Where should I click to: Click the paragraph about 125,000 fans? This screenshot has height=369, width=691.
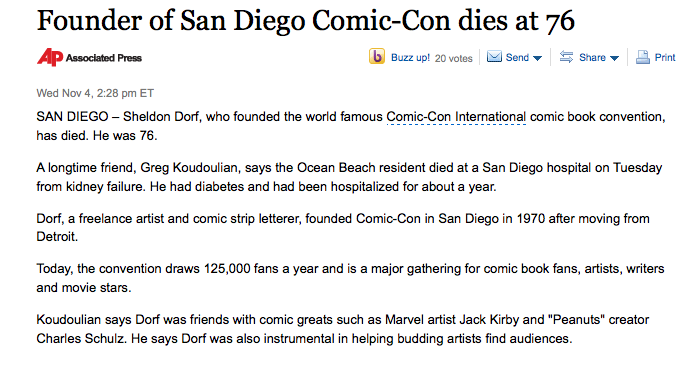click(350, 278)
